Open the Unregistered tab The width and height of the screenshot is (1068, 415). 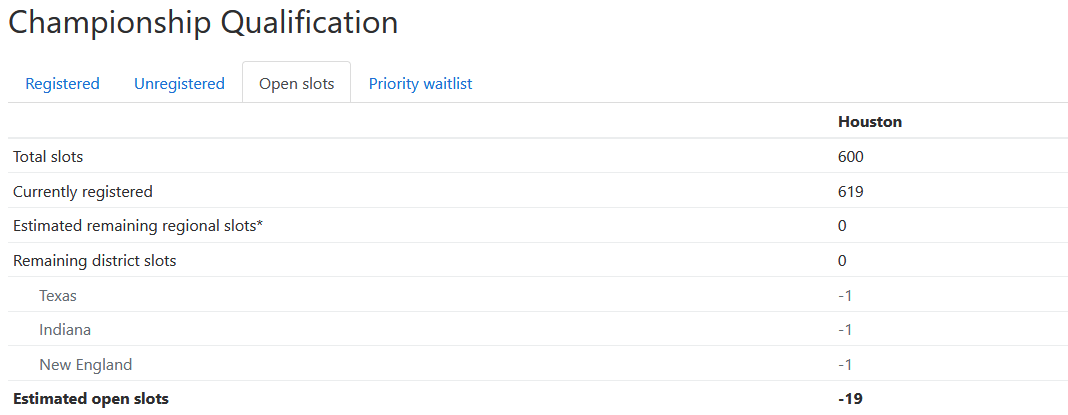coord(179,84)
